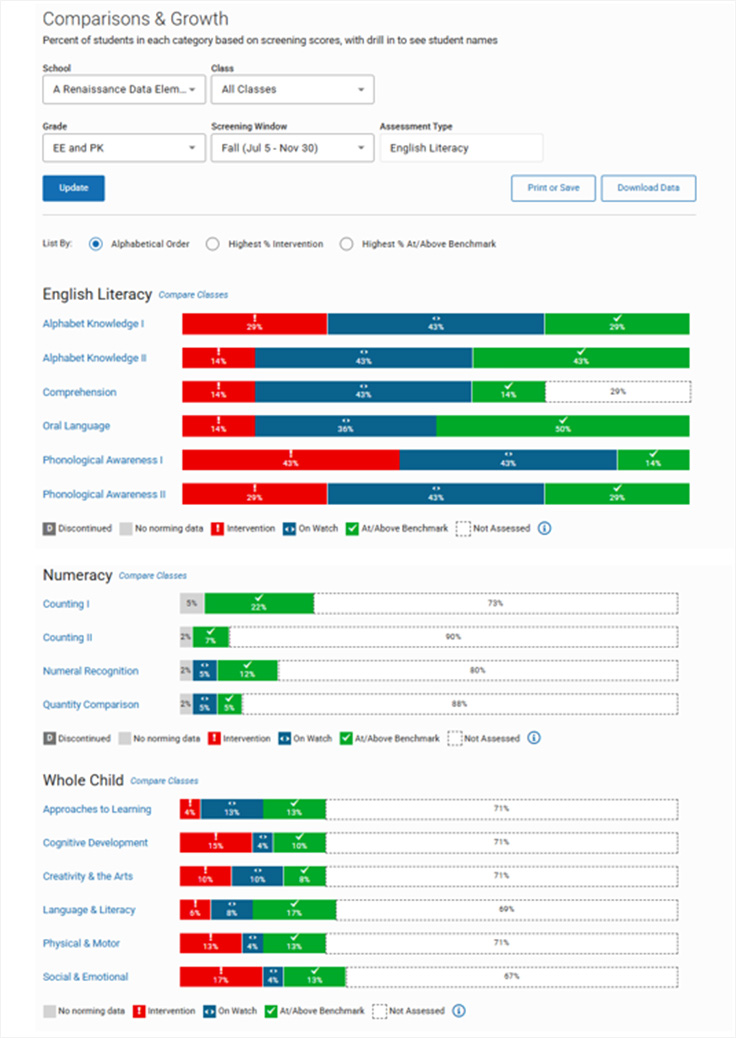Click the Discontinued icon in Numeracy legend
This screenshot has width=736, height=1038.
(50, 738)
